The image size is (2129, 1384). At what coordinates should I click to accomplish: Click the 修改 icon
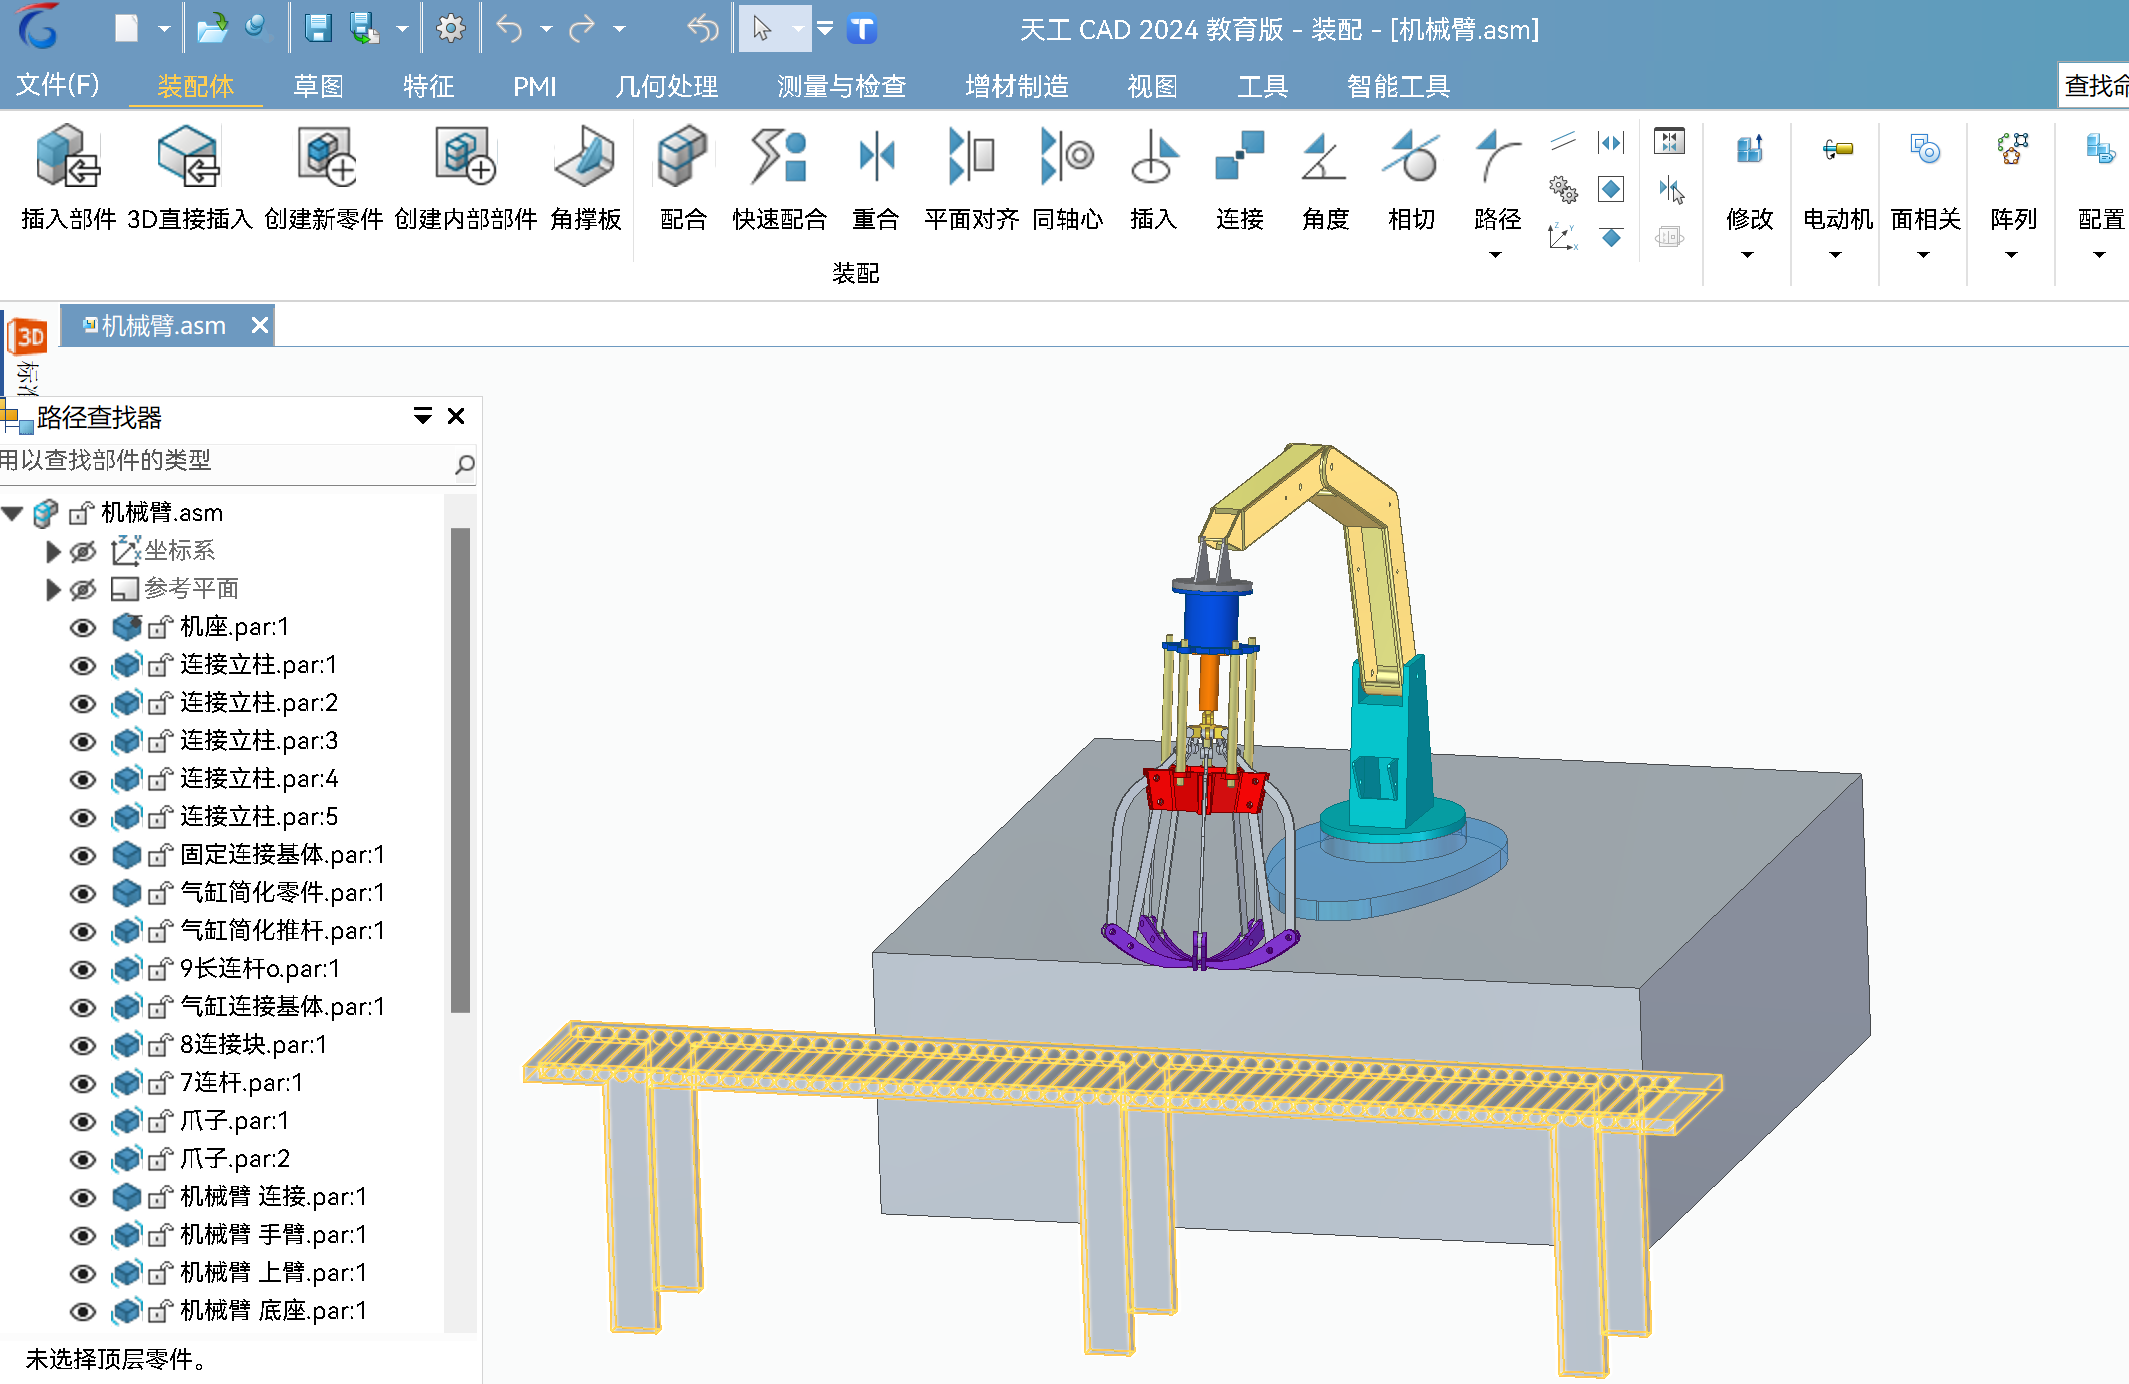[x=1749, y=150]
